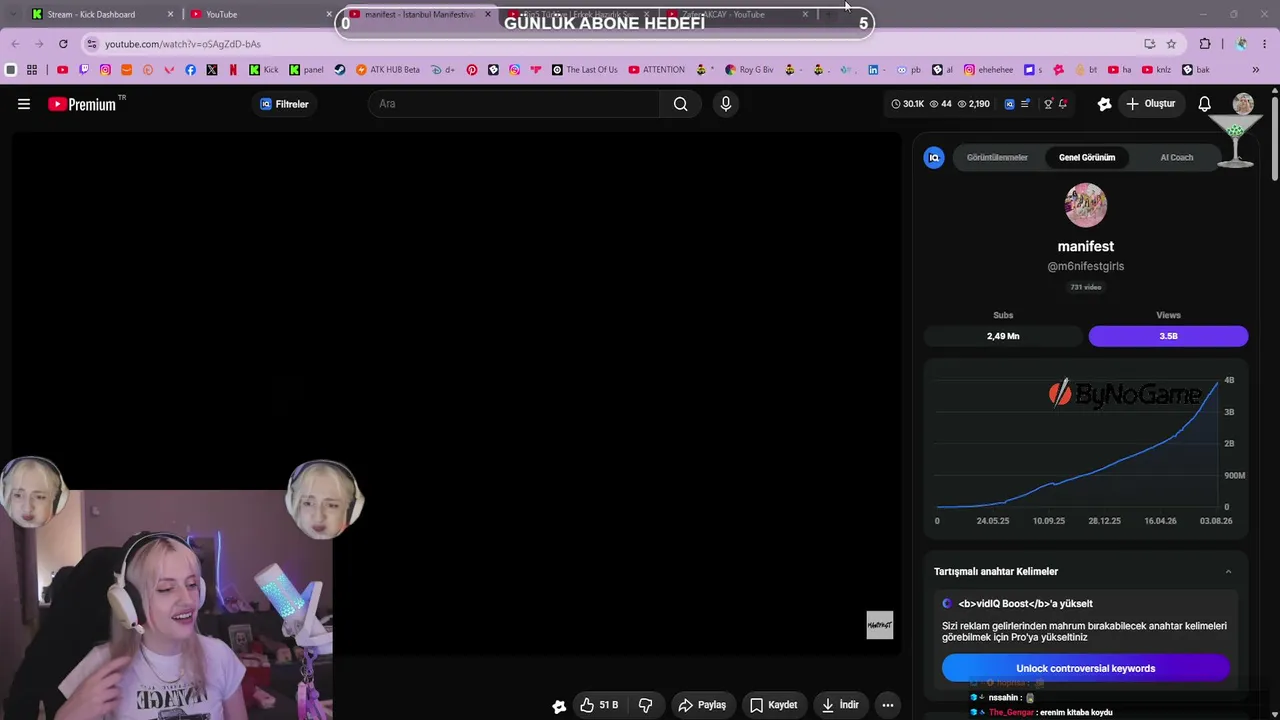Open the Oluştur create menu
The height and width of the screenshot is (720, 1280).
[x=1150, y=104]
